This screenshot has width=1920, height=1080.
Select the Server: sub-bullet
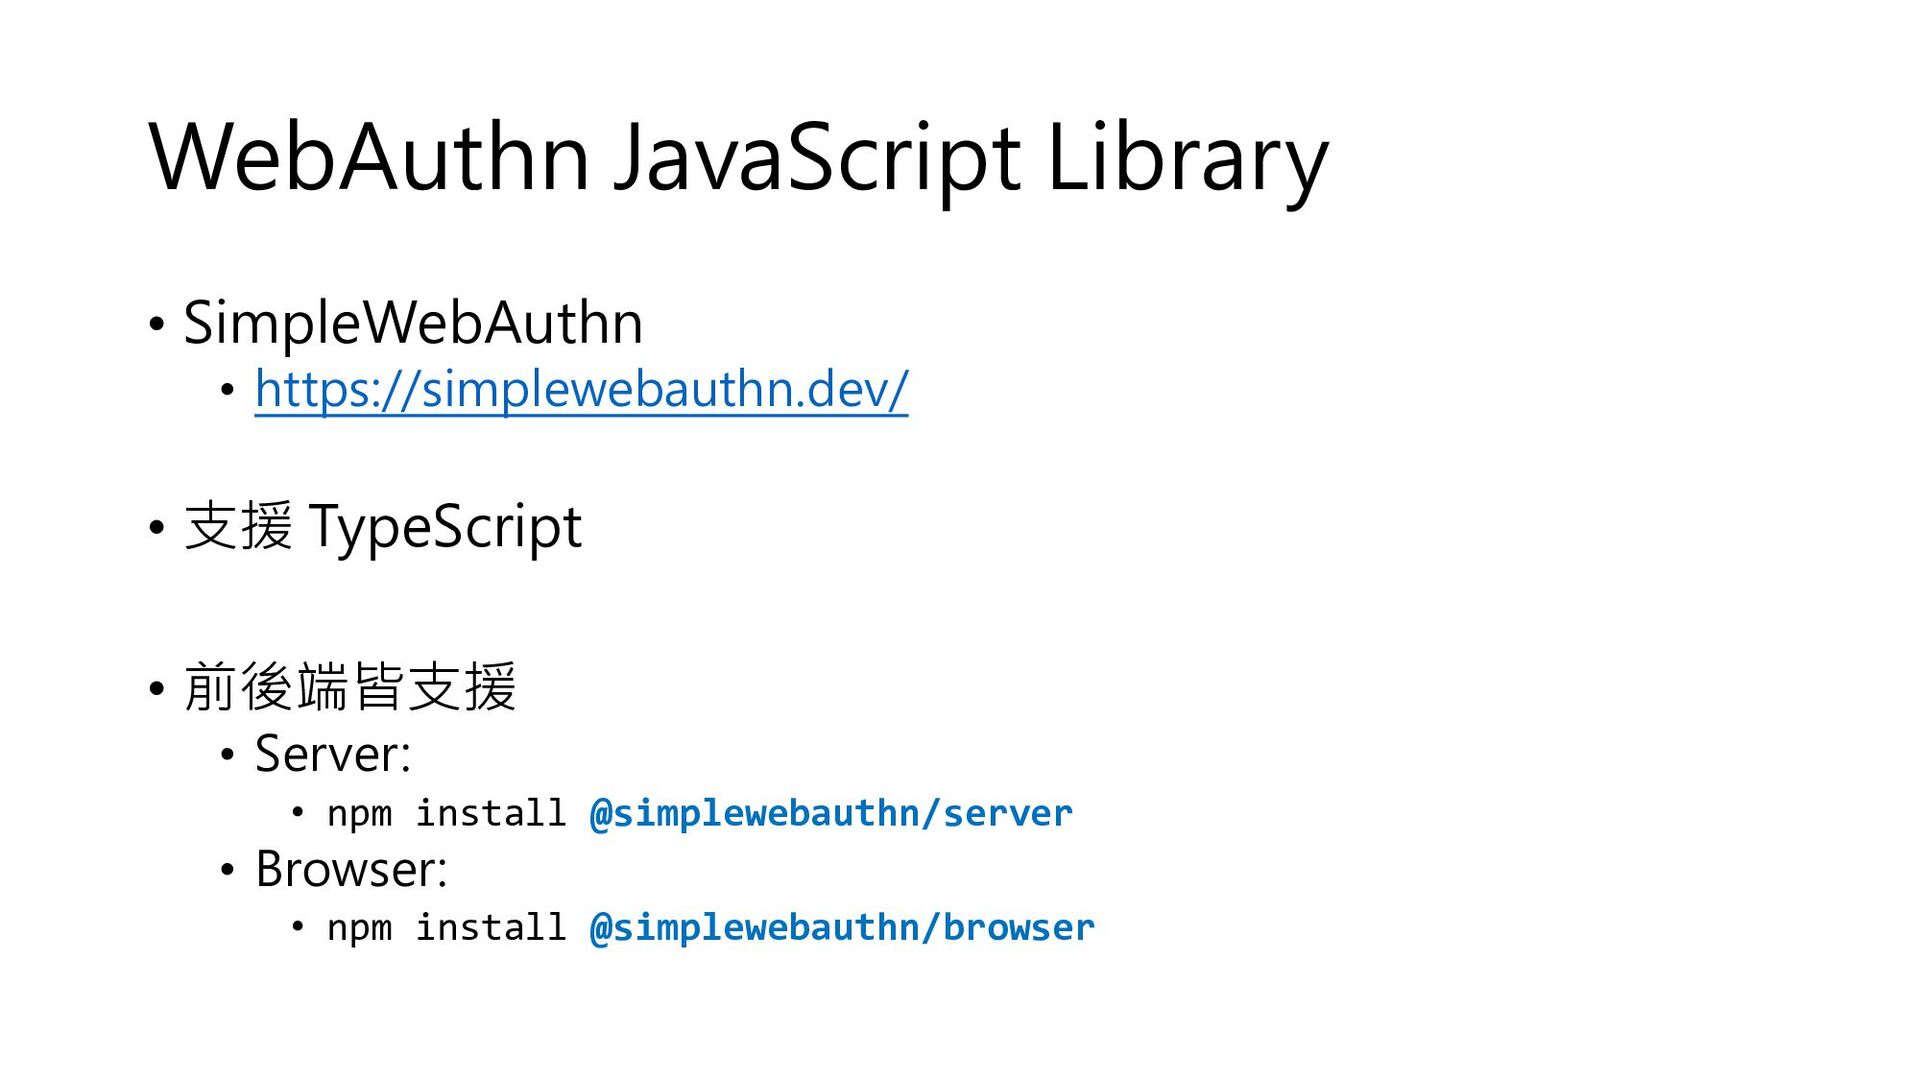333,753
